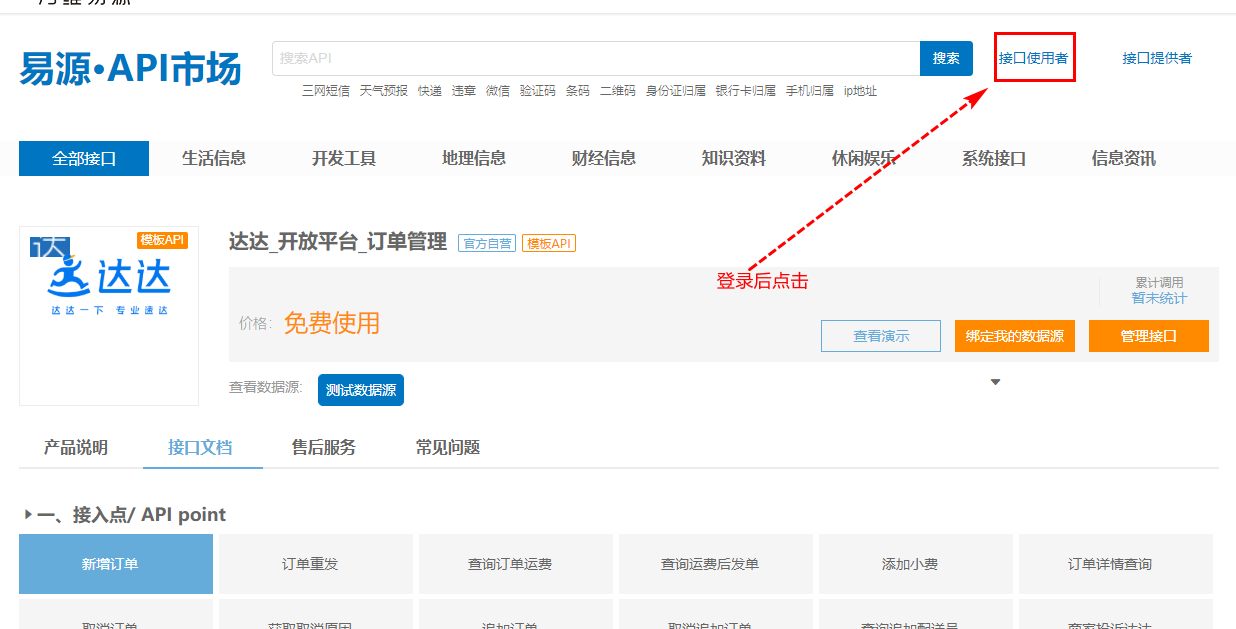
Task: Open the 接口使用者 link
Action: click(x=1033, y=58)
